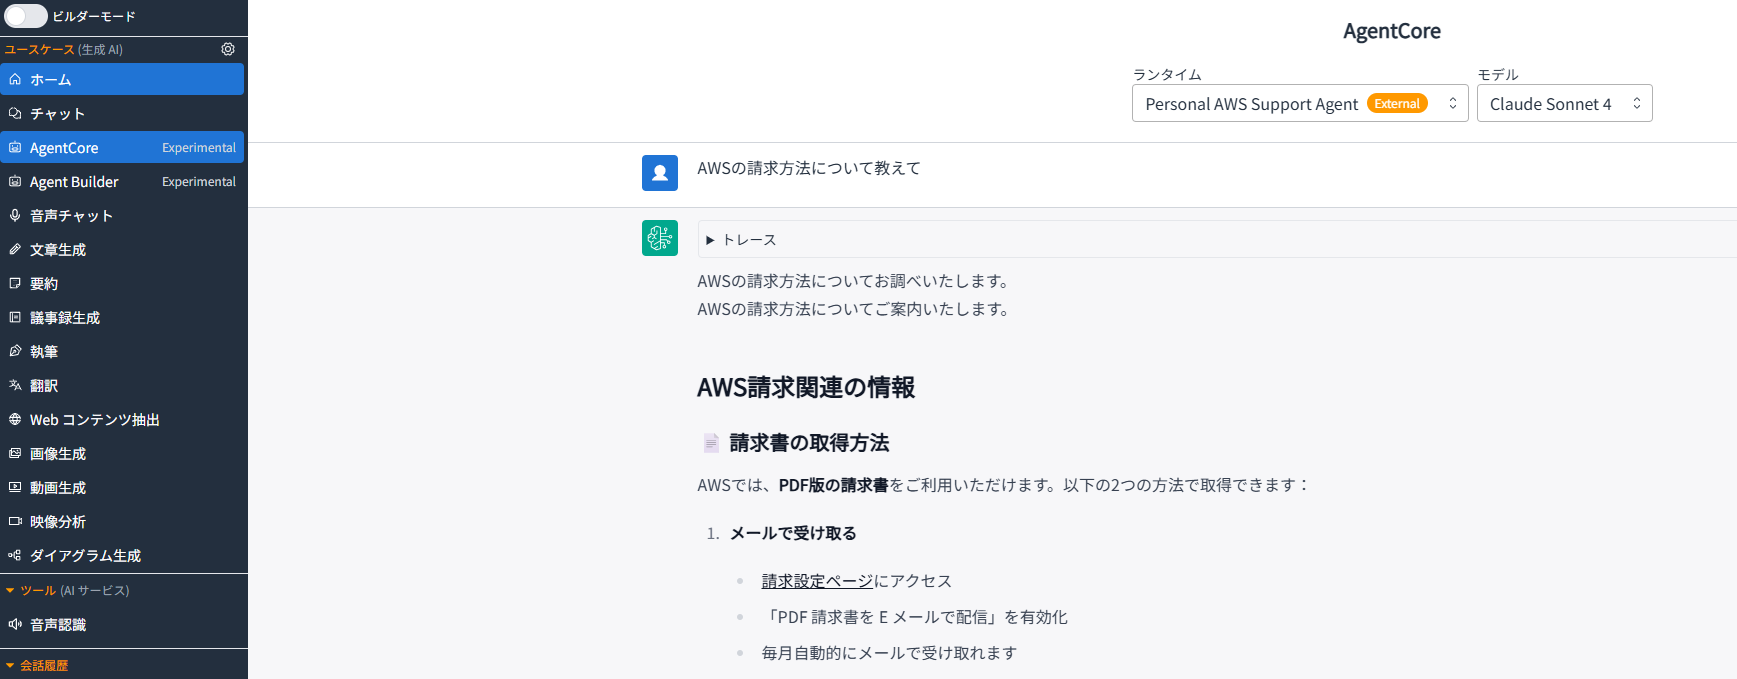Click the orange External badge
This screenshot has width=1737, height=679.
(1397, 103)
